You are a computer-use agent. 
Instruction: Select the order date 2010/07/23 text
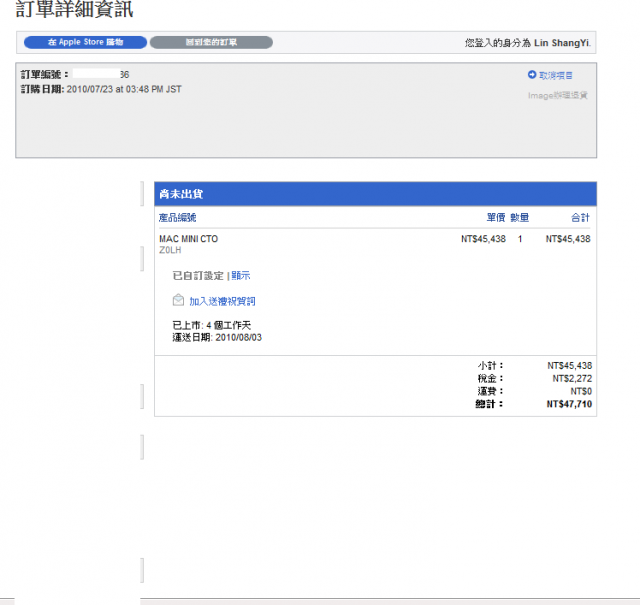tap(124, 89)
